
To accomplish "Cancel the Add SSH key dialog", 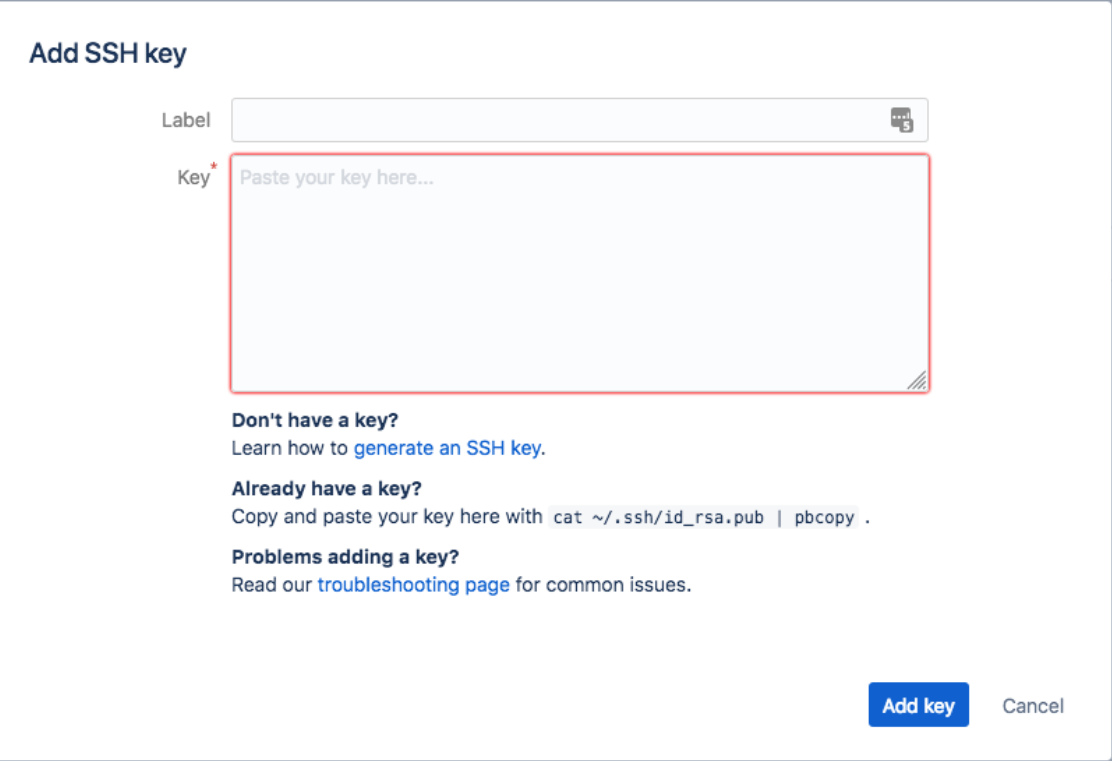I will [1033, 706].
